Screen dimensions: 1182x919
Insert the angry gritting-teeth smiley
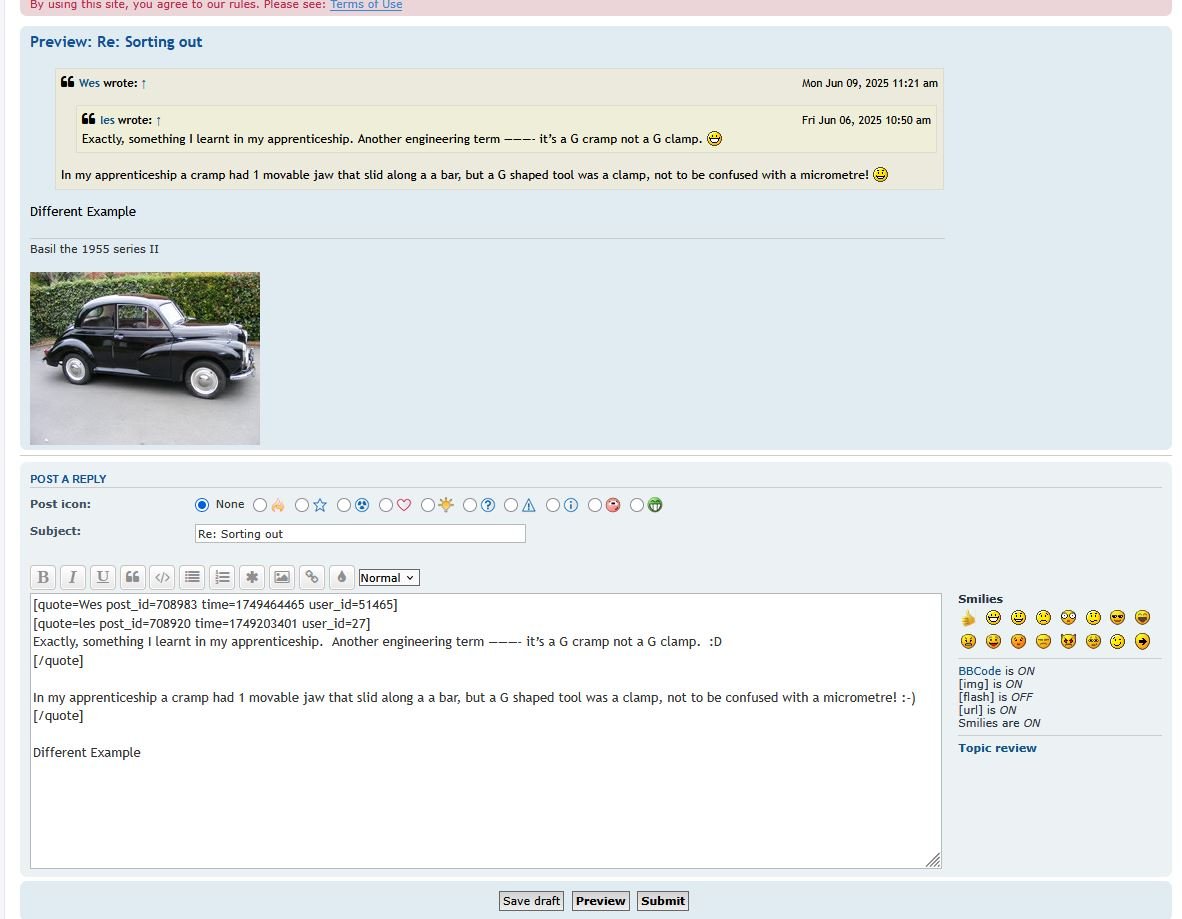point(968,642)
